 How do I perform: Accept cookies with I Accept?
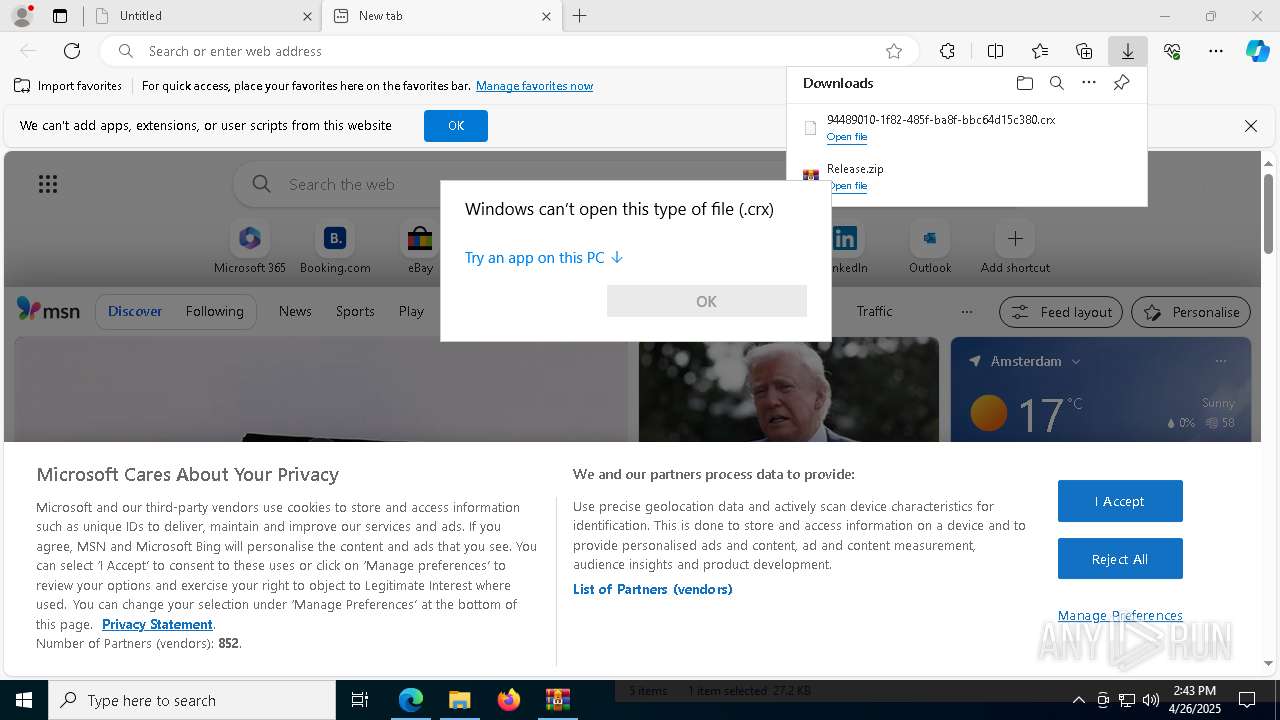1120,501
